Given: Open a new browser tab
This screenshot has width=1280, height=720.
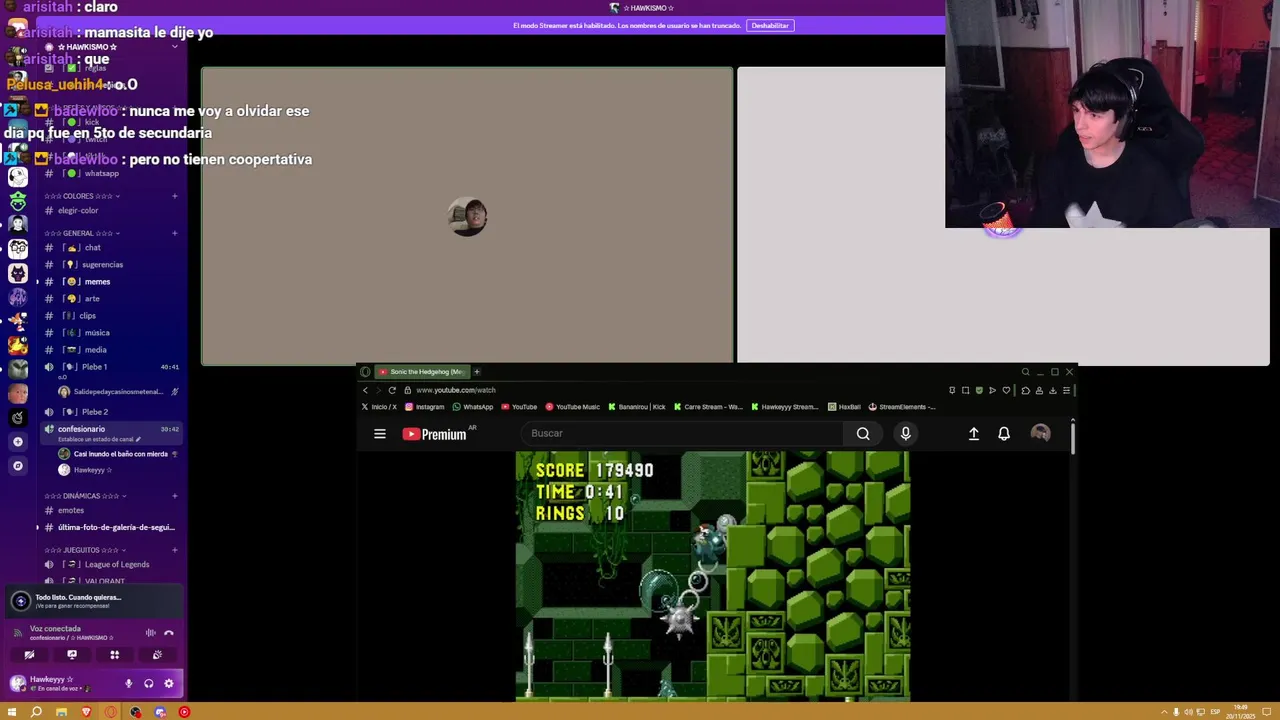Looking at the screenshot, I should (477, 372).
